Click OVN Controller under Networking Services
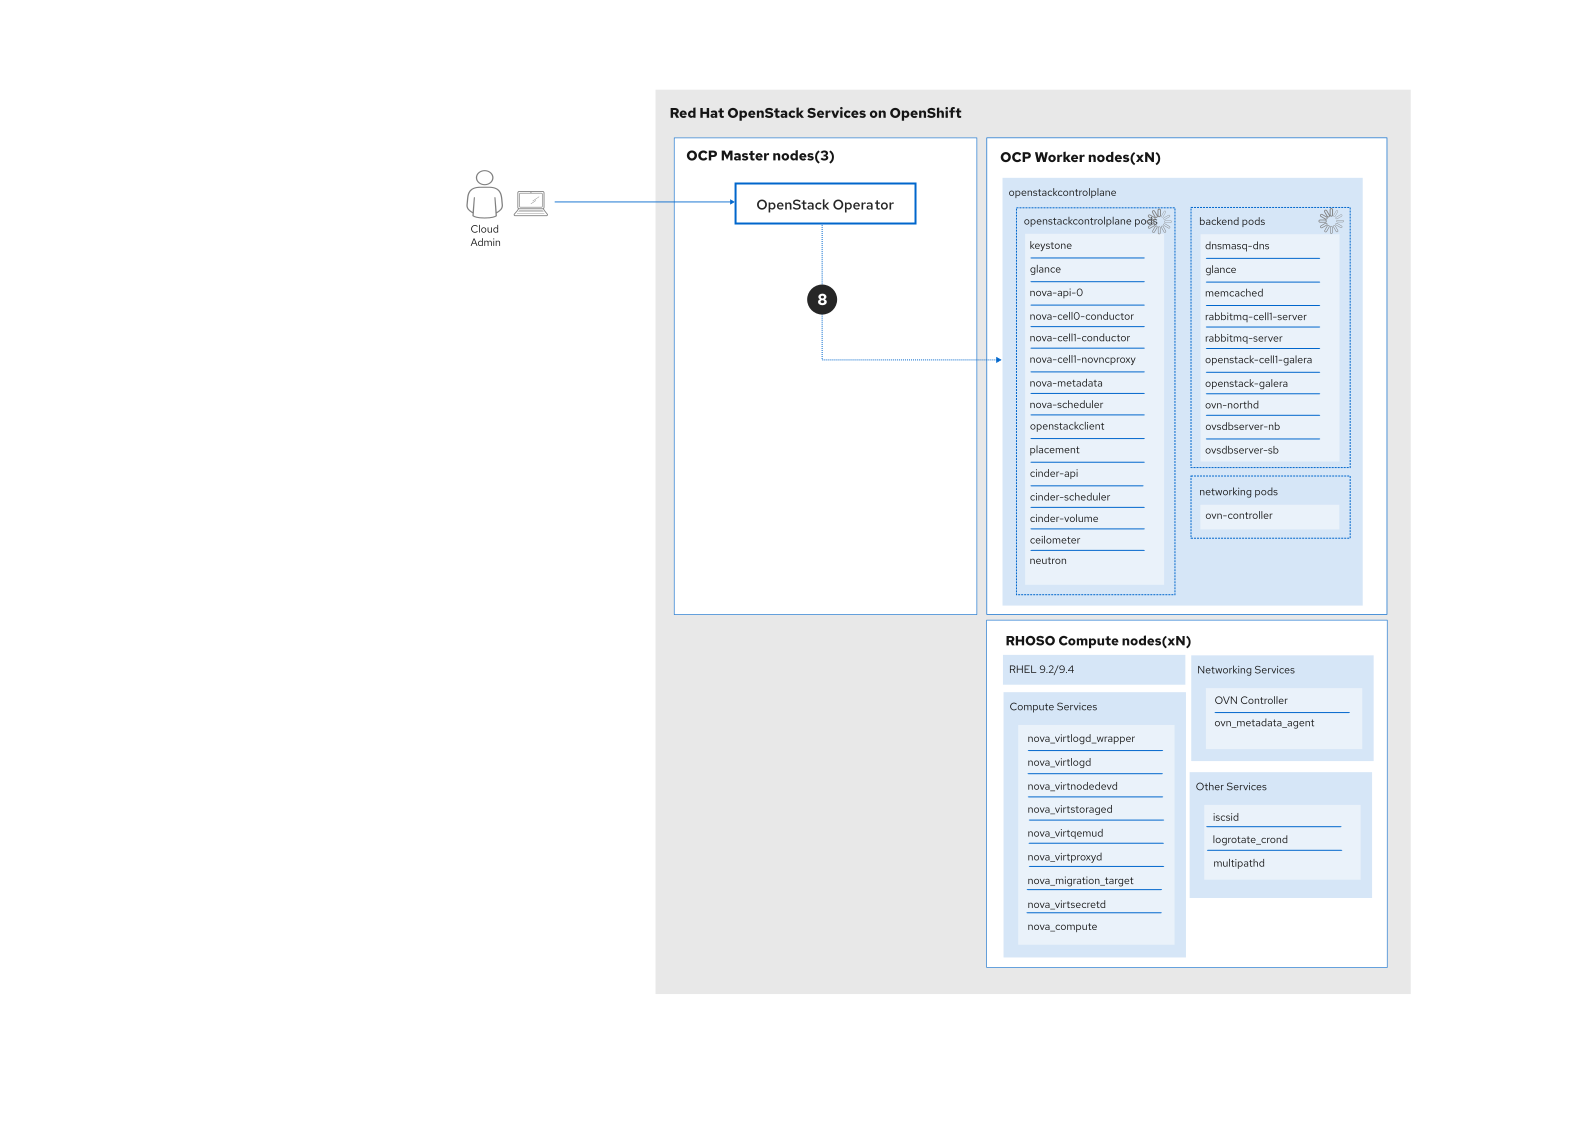 pyautogui.click(x=1250, y=701)
